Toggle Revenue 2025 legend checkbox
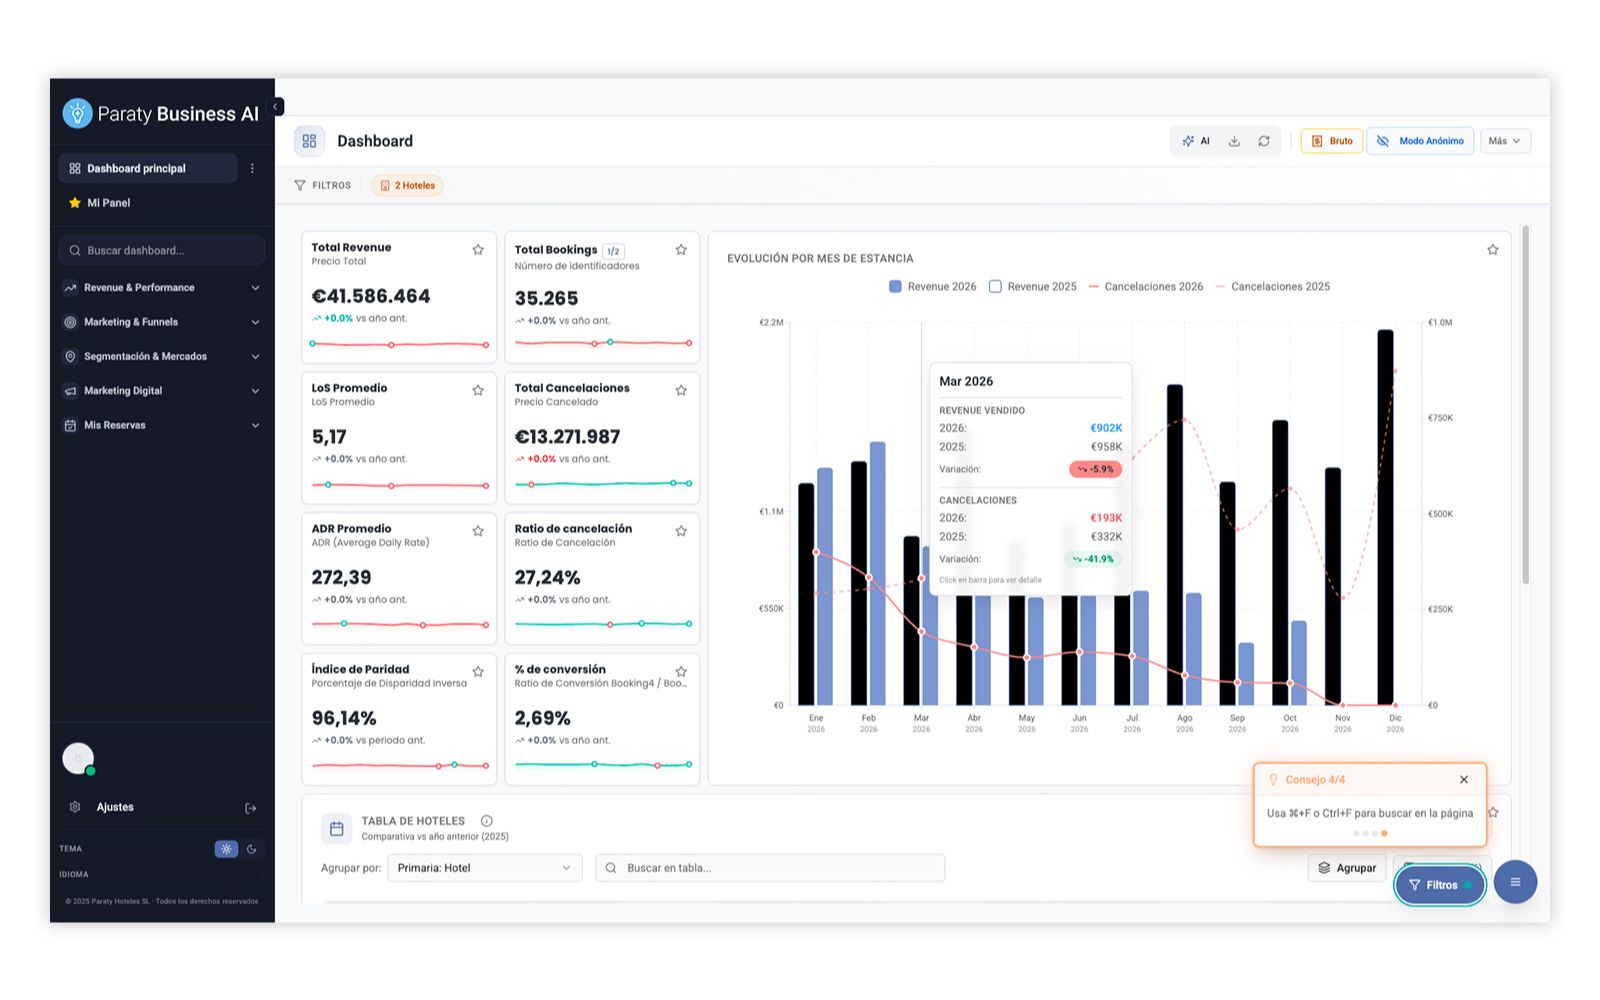Image resolution: width=1600 pixels, height=1000 pixels. pyautogui.click(x=995, y=287)
